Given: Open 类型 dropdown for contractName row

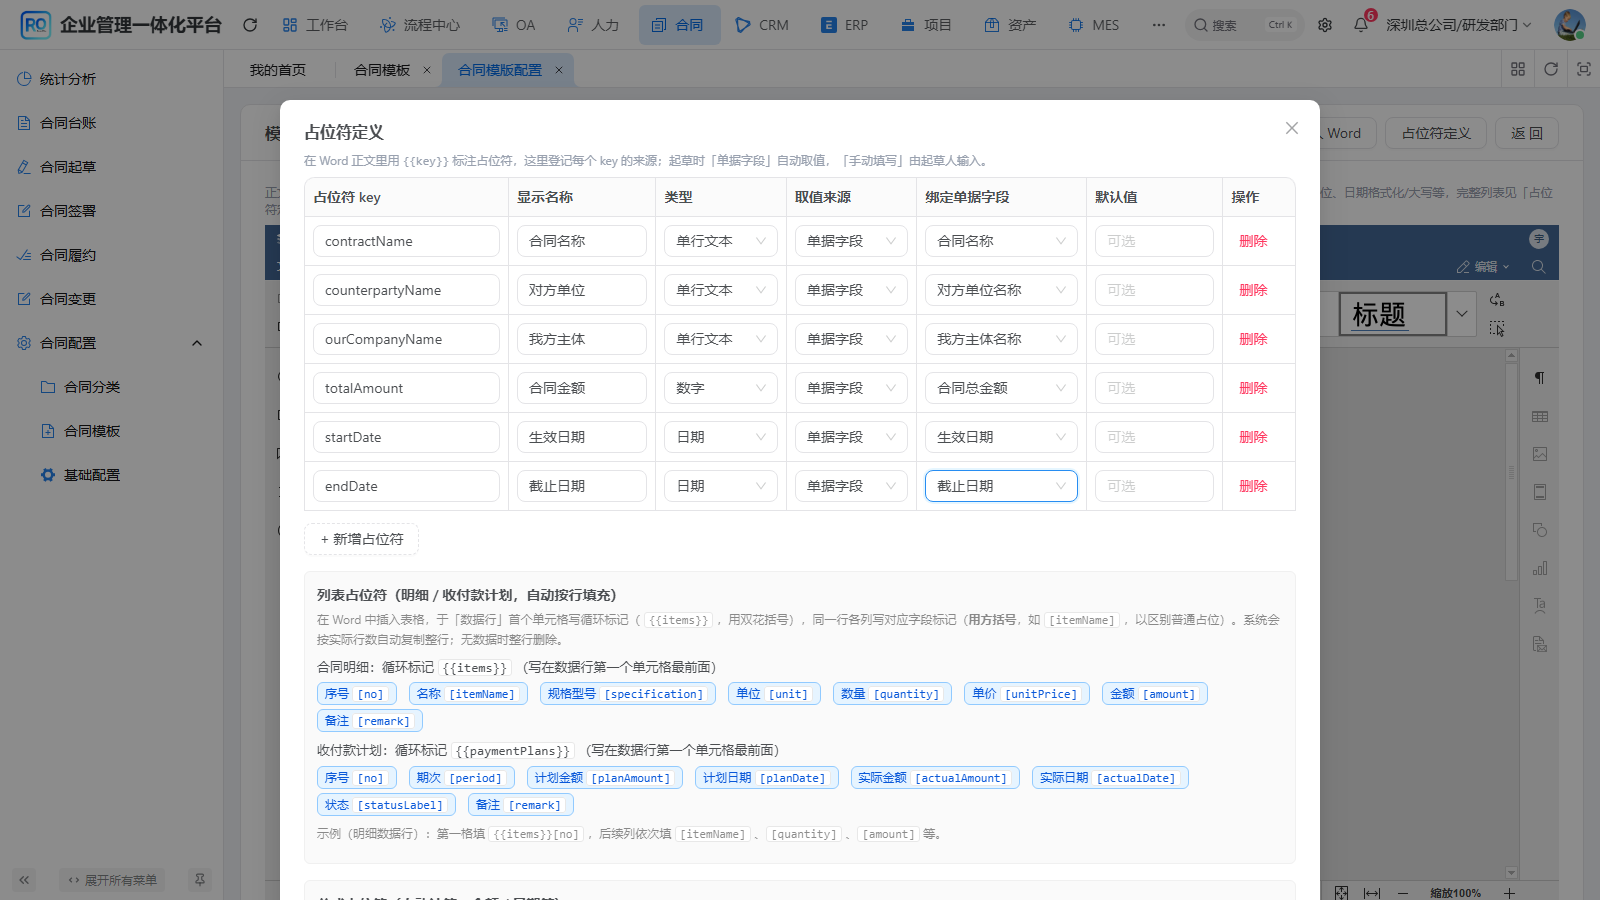Looking at the screenshot, I should [x=721, y=241].
